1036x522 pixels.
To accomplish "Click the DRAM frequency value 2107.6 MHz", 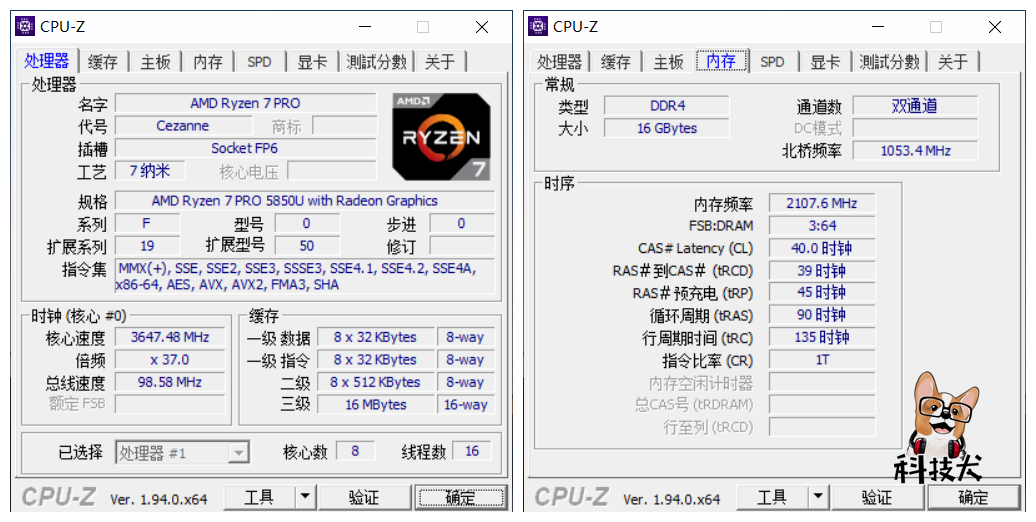I will click(x=822, y=204).
